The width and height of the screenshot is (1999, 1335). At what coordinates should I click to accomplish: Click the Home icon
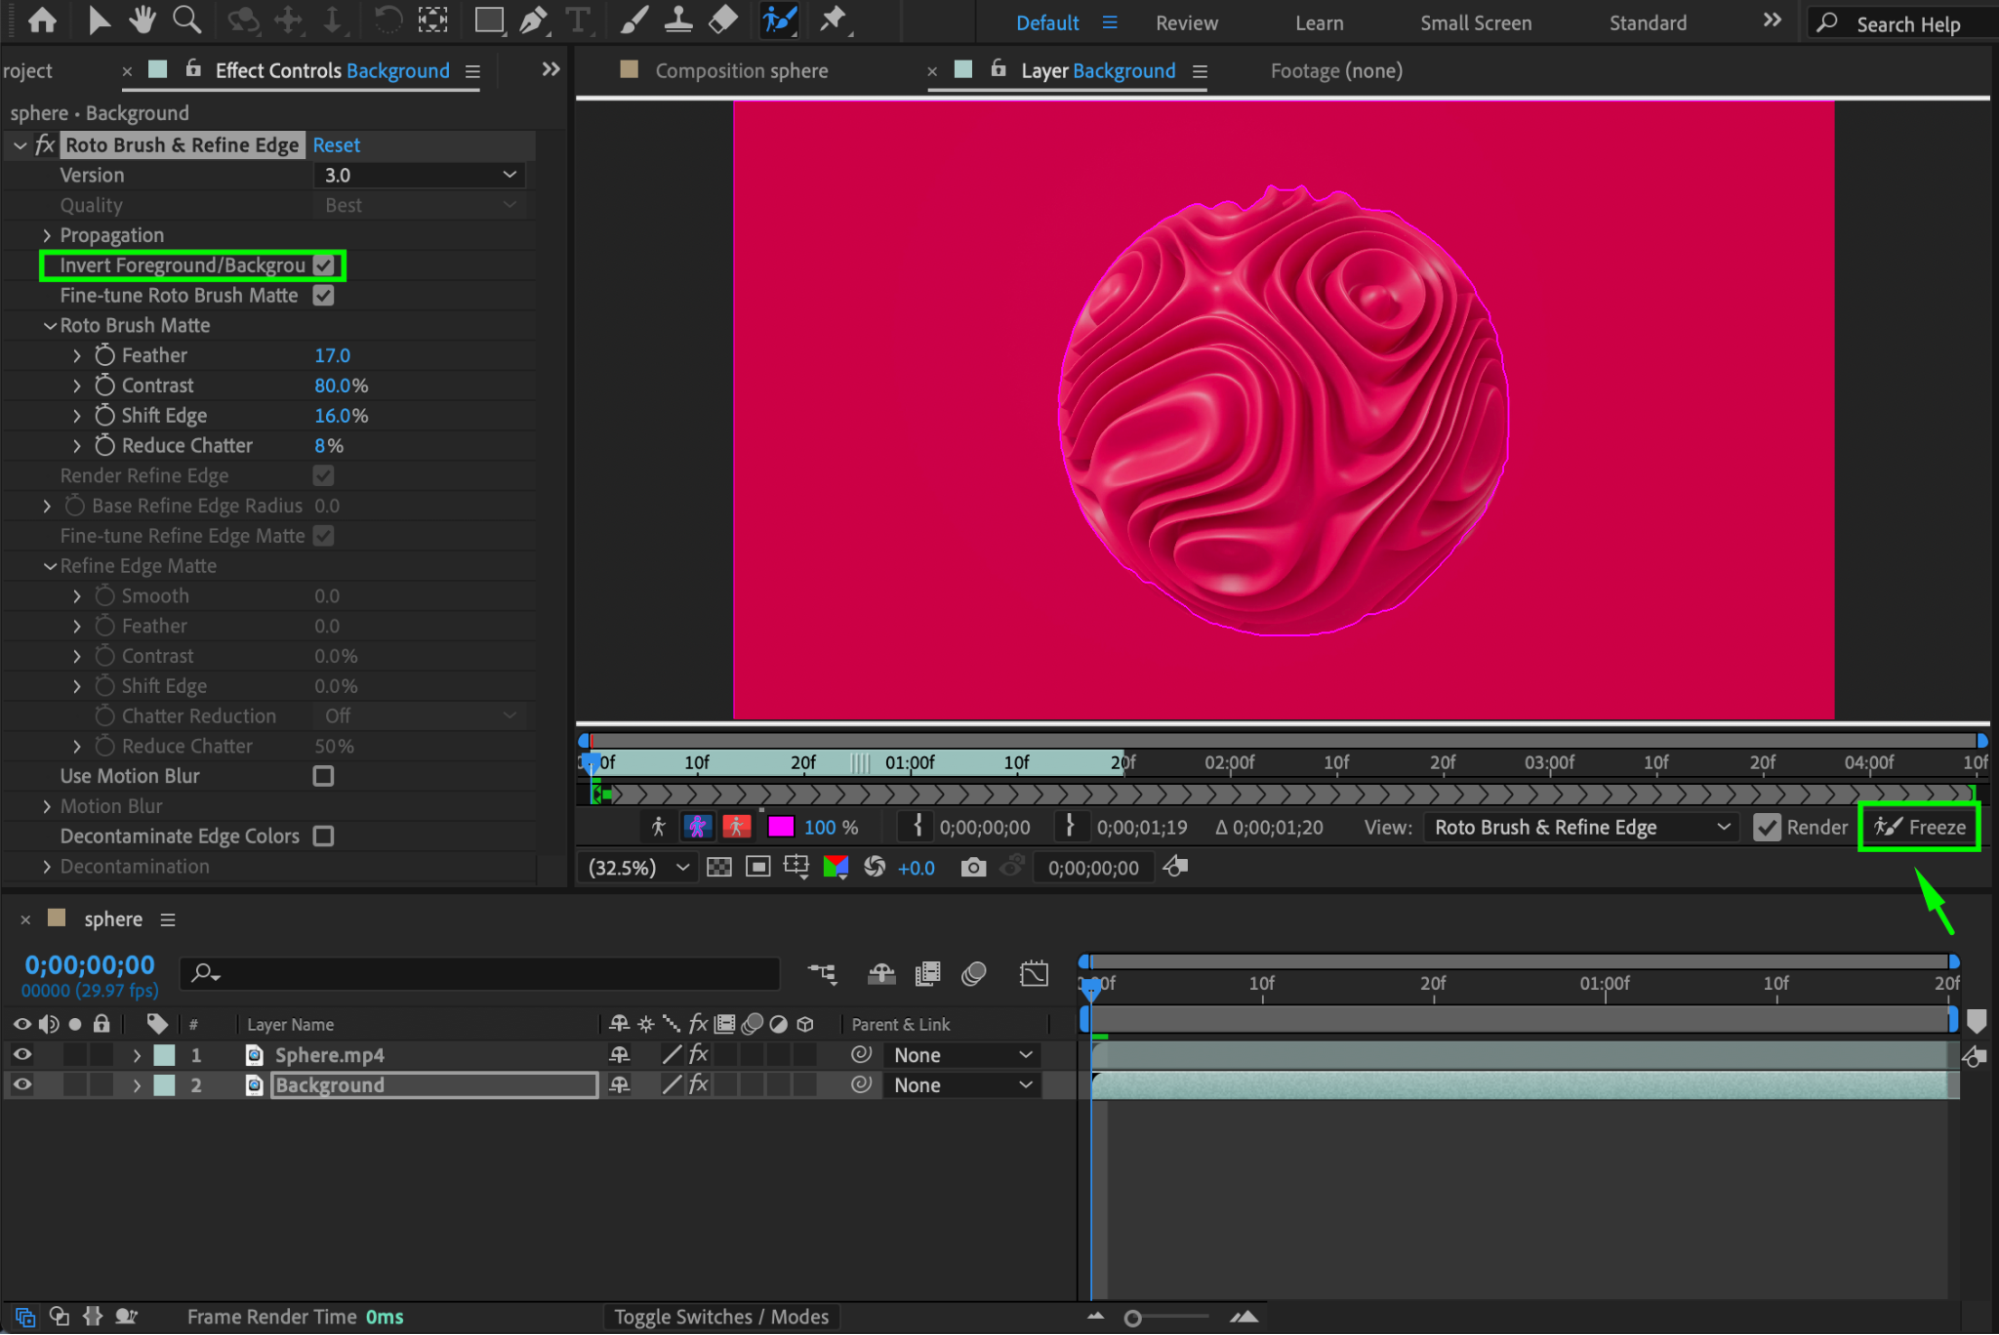pyautogui.click(x=42, y=19)
